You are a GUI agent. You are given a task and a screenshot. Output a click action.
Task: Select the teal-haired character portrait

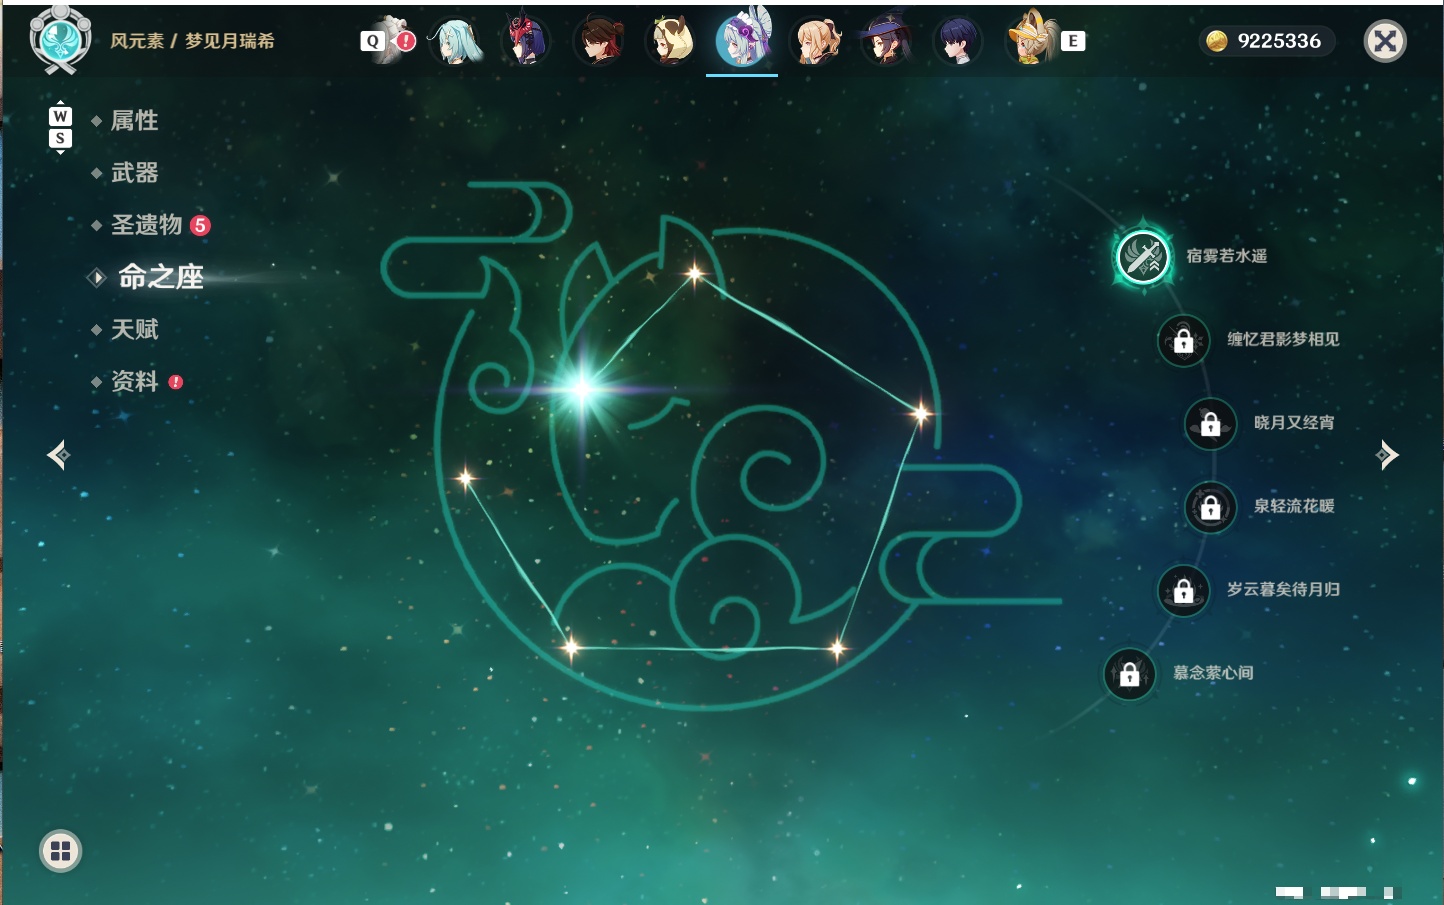click(x=456, y=41)
